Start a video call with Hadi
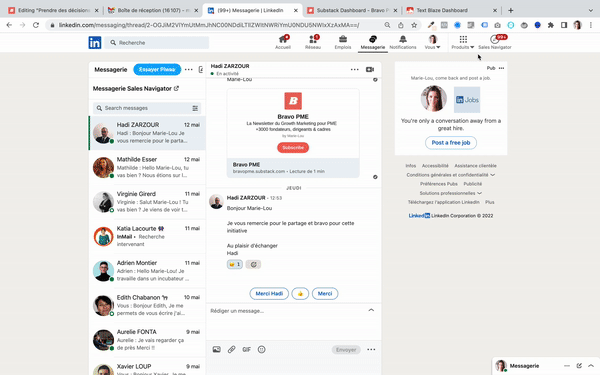The height and width of the screenshot is (375, 600). [x=370, y=69]
